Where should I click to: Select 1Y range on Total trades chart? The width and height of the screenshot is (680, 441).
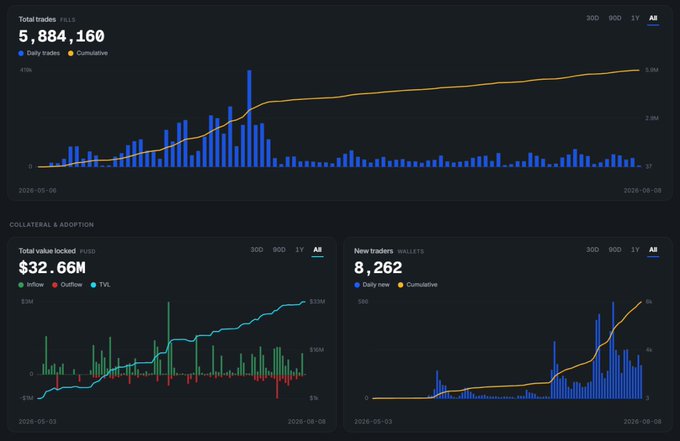[635, 18]
